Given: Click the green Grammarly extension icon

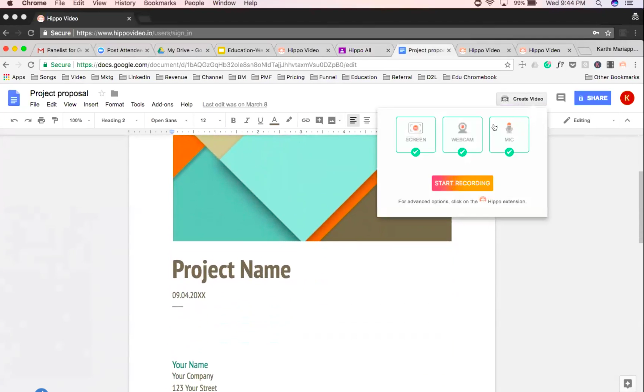Looking at the screenshot, I should pyautogui.click(x=547, y=65).
